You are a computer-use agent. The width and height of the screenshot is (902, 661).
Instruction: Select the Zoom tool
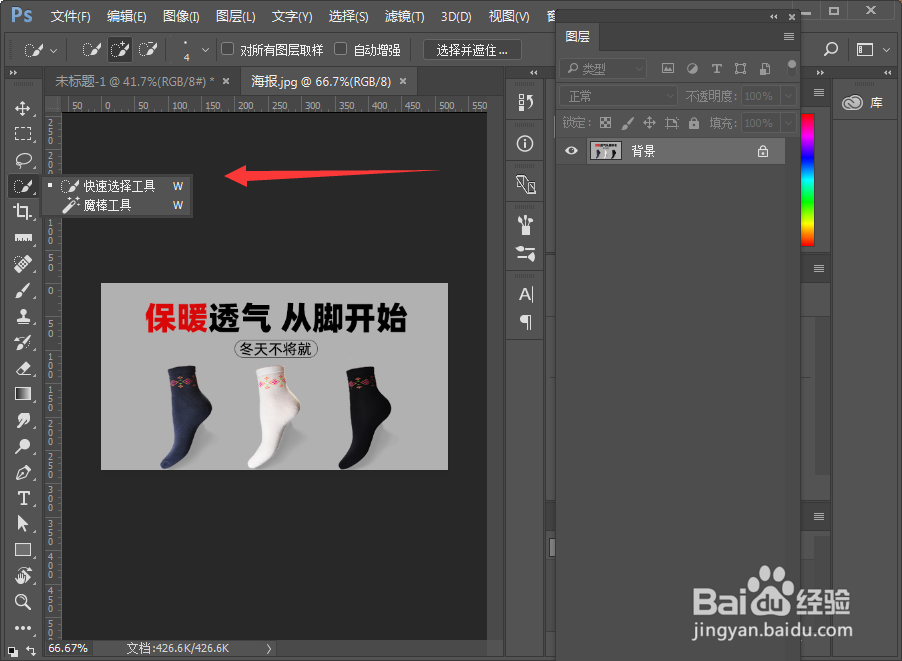(x=23, y=602)
